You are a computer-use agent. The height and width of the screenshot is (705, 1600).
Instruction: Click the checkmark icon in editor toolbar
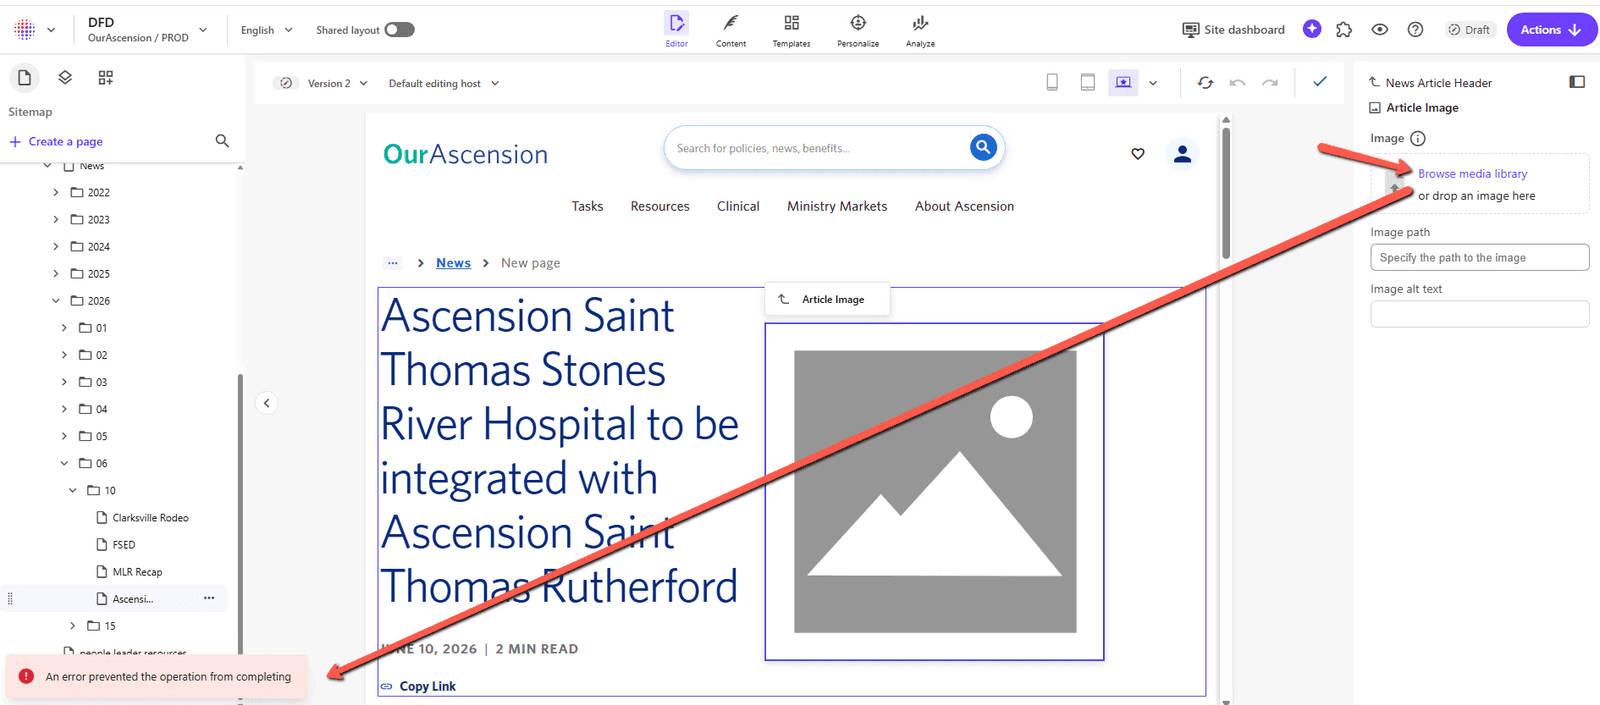tap(1320, 82)
